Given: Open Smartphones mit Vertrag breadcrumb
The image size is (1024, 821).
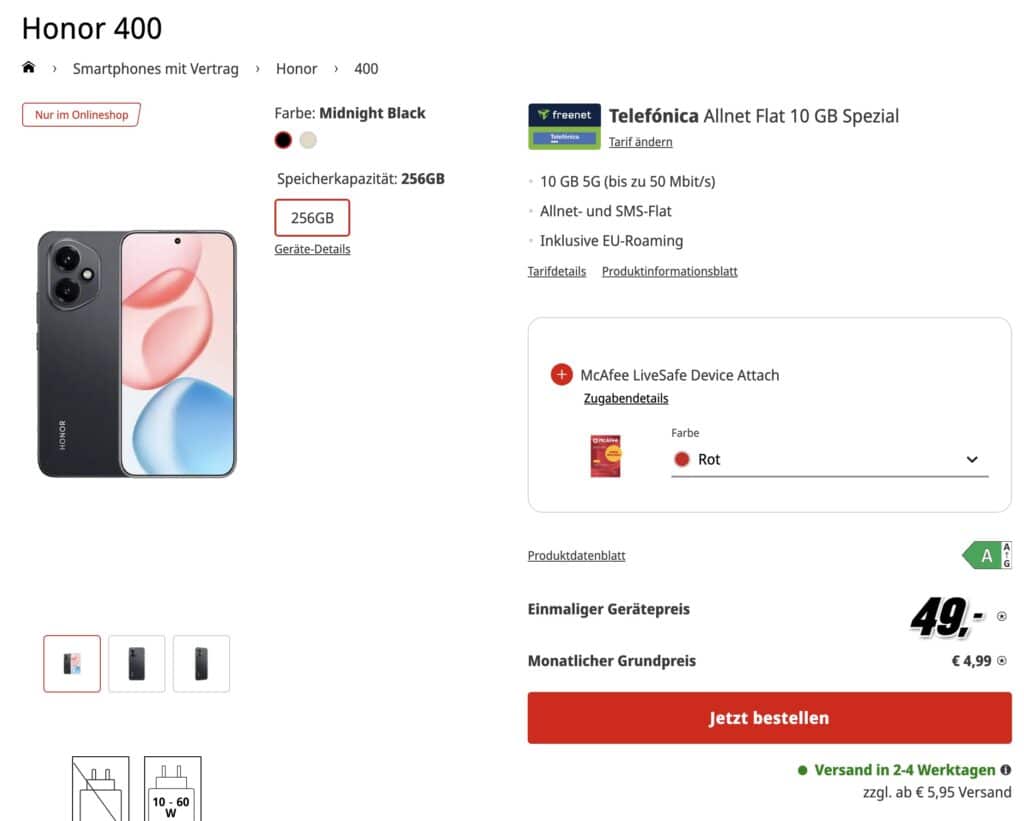Looking at the screenshot, I should coord(156,69).
